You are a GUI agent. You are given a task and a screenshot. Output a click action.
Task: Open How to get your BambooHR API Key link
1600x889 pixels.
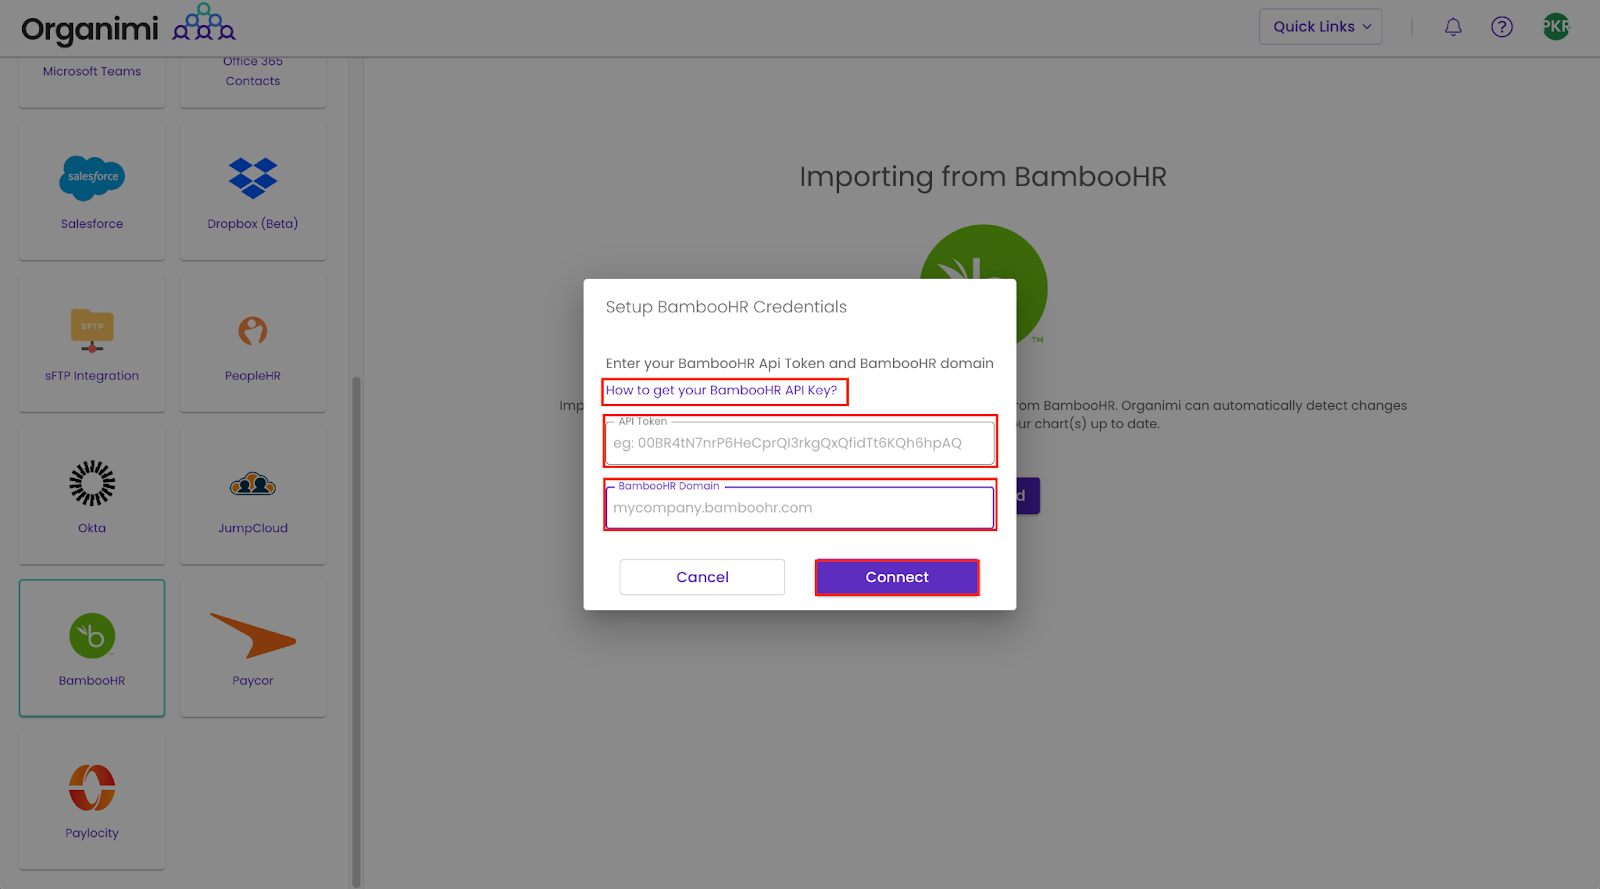coord(722,390)
